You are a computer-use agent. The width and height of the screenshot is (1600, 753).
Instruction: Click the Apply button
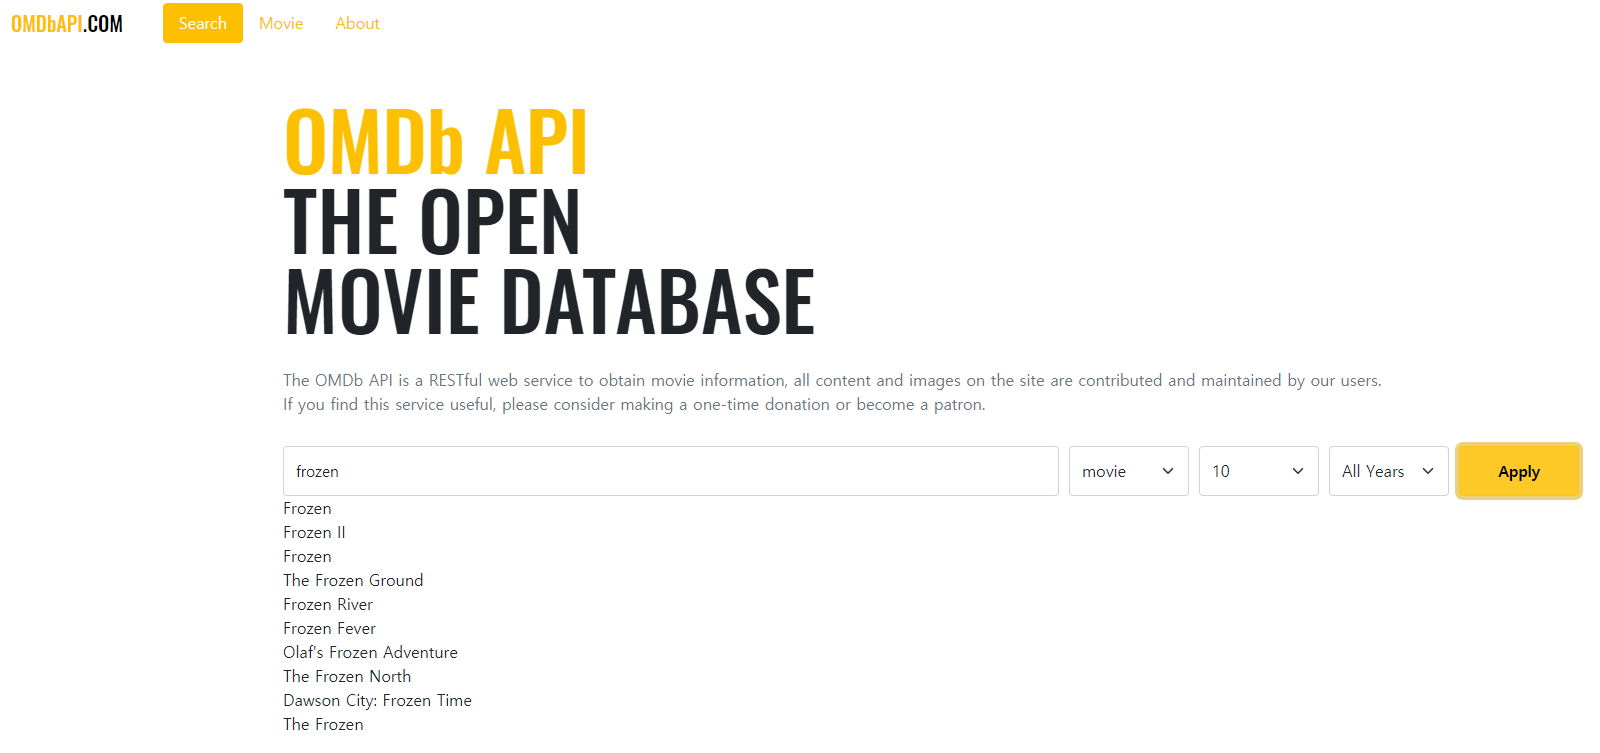pos(1519,471)
